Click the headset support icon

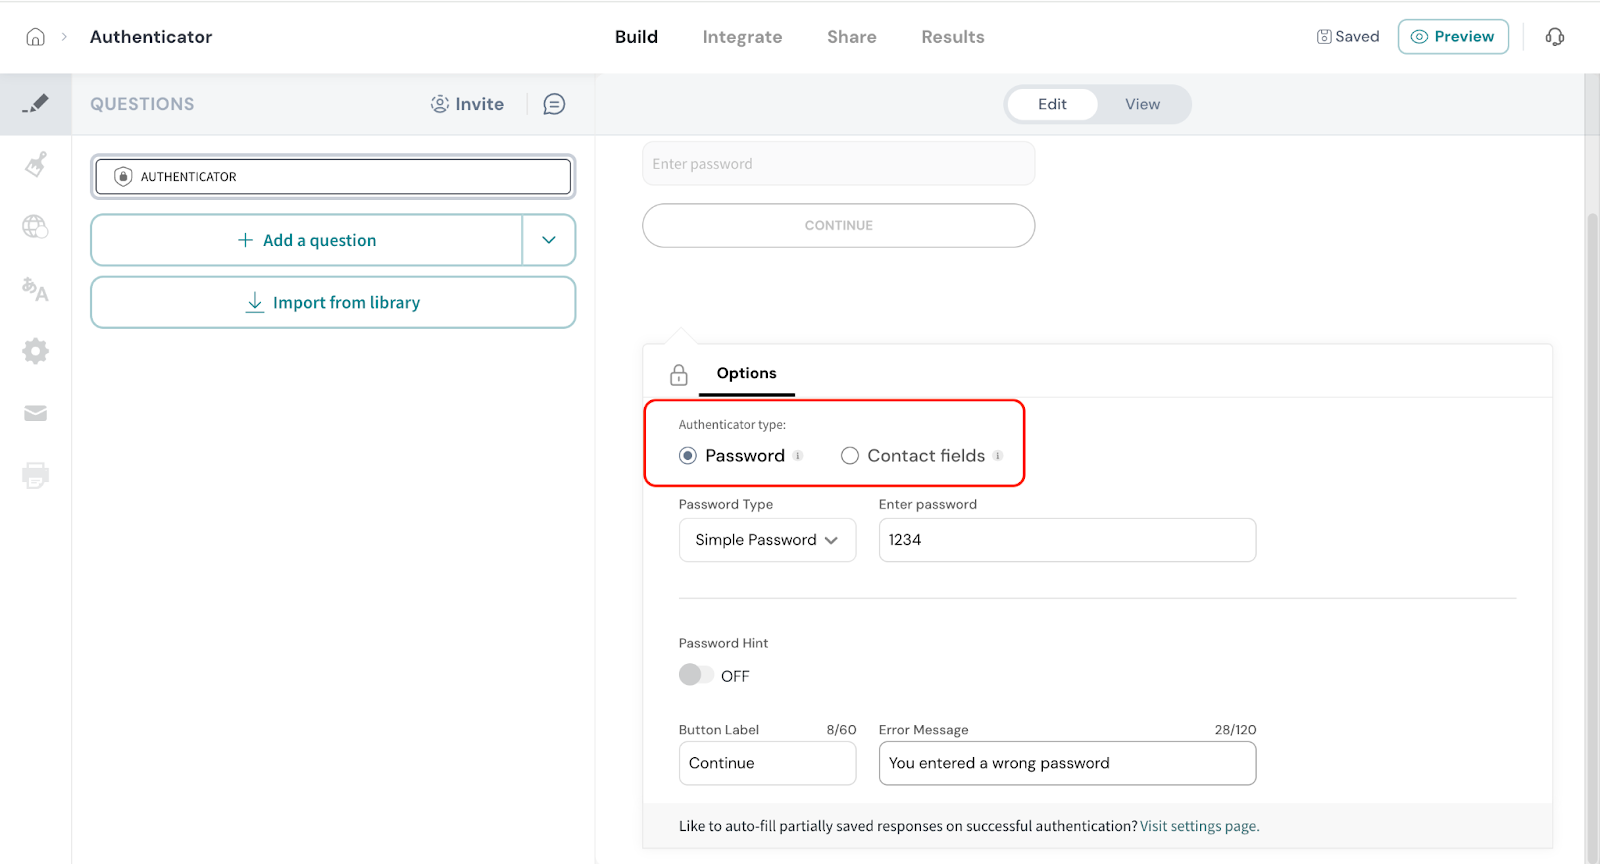click(x=1554, y=37)
